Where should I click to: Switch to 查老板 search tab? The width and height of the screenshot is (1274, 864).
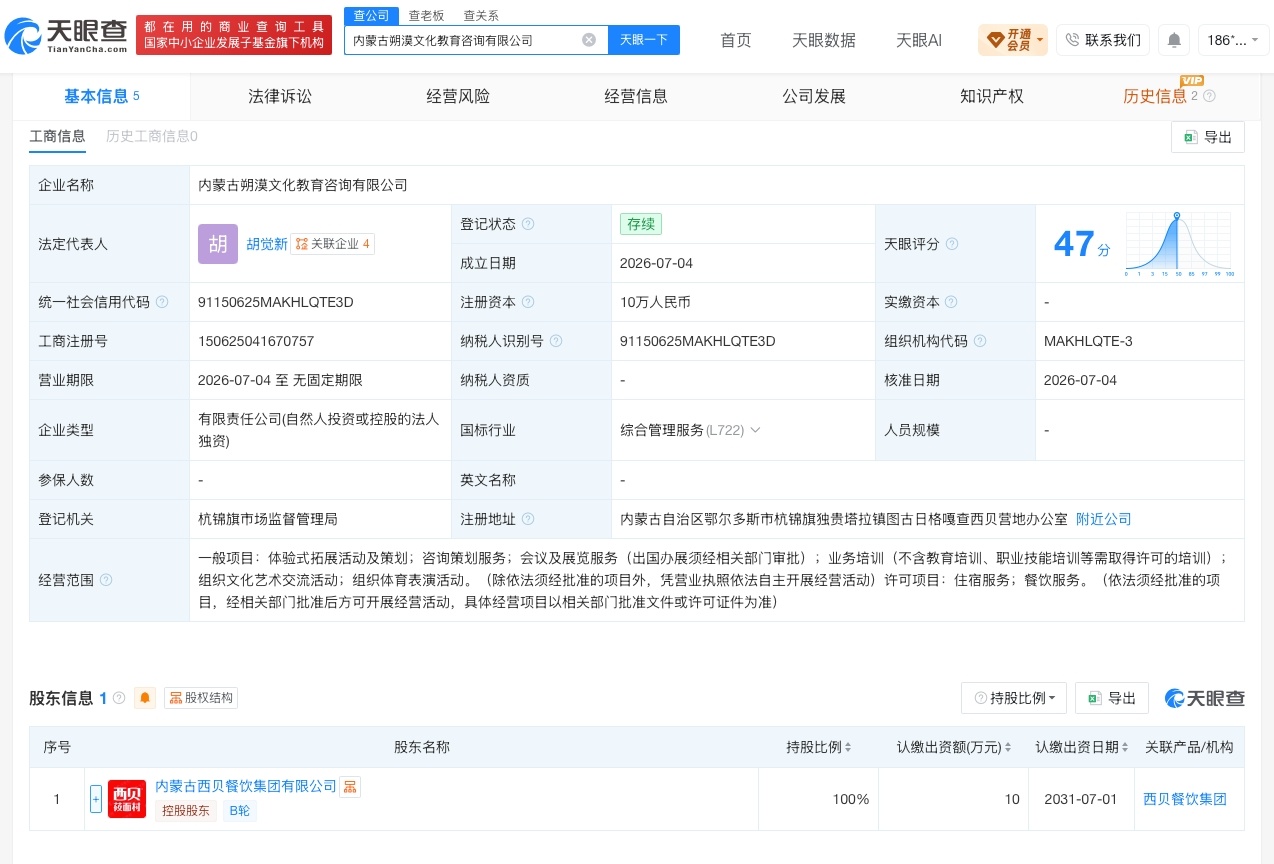[x=426, y=16]
